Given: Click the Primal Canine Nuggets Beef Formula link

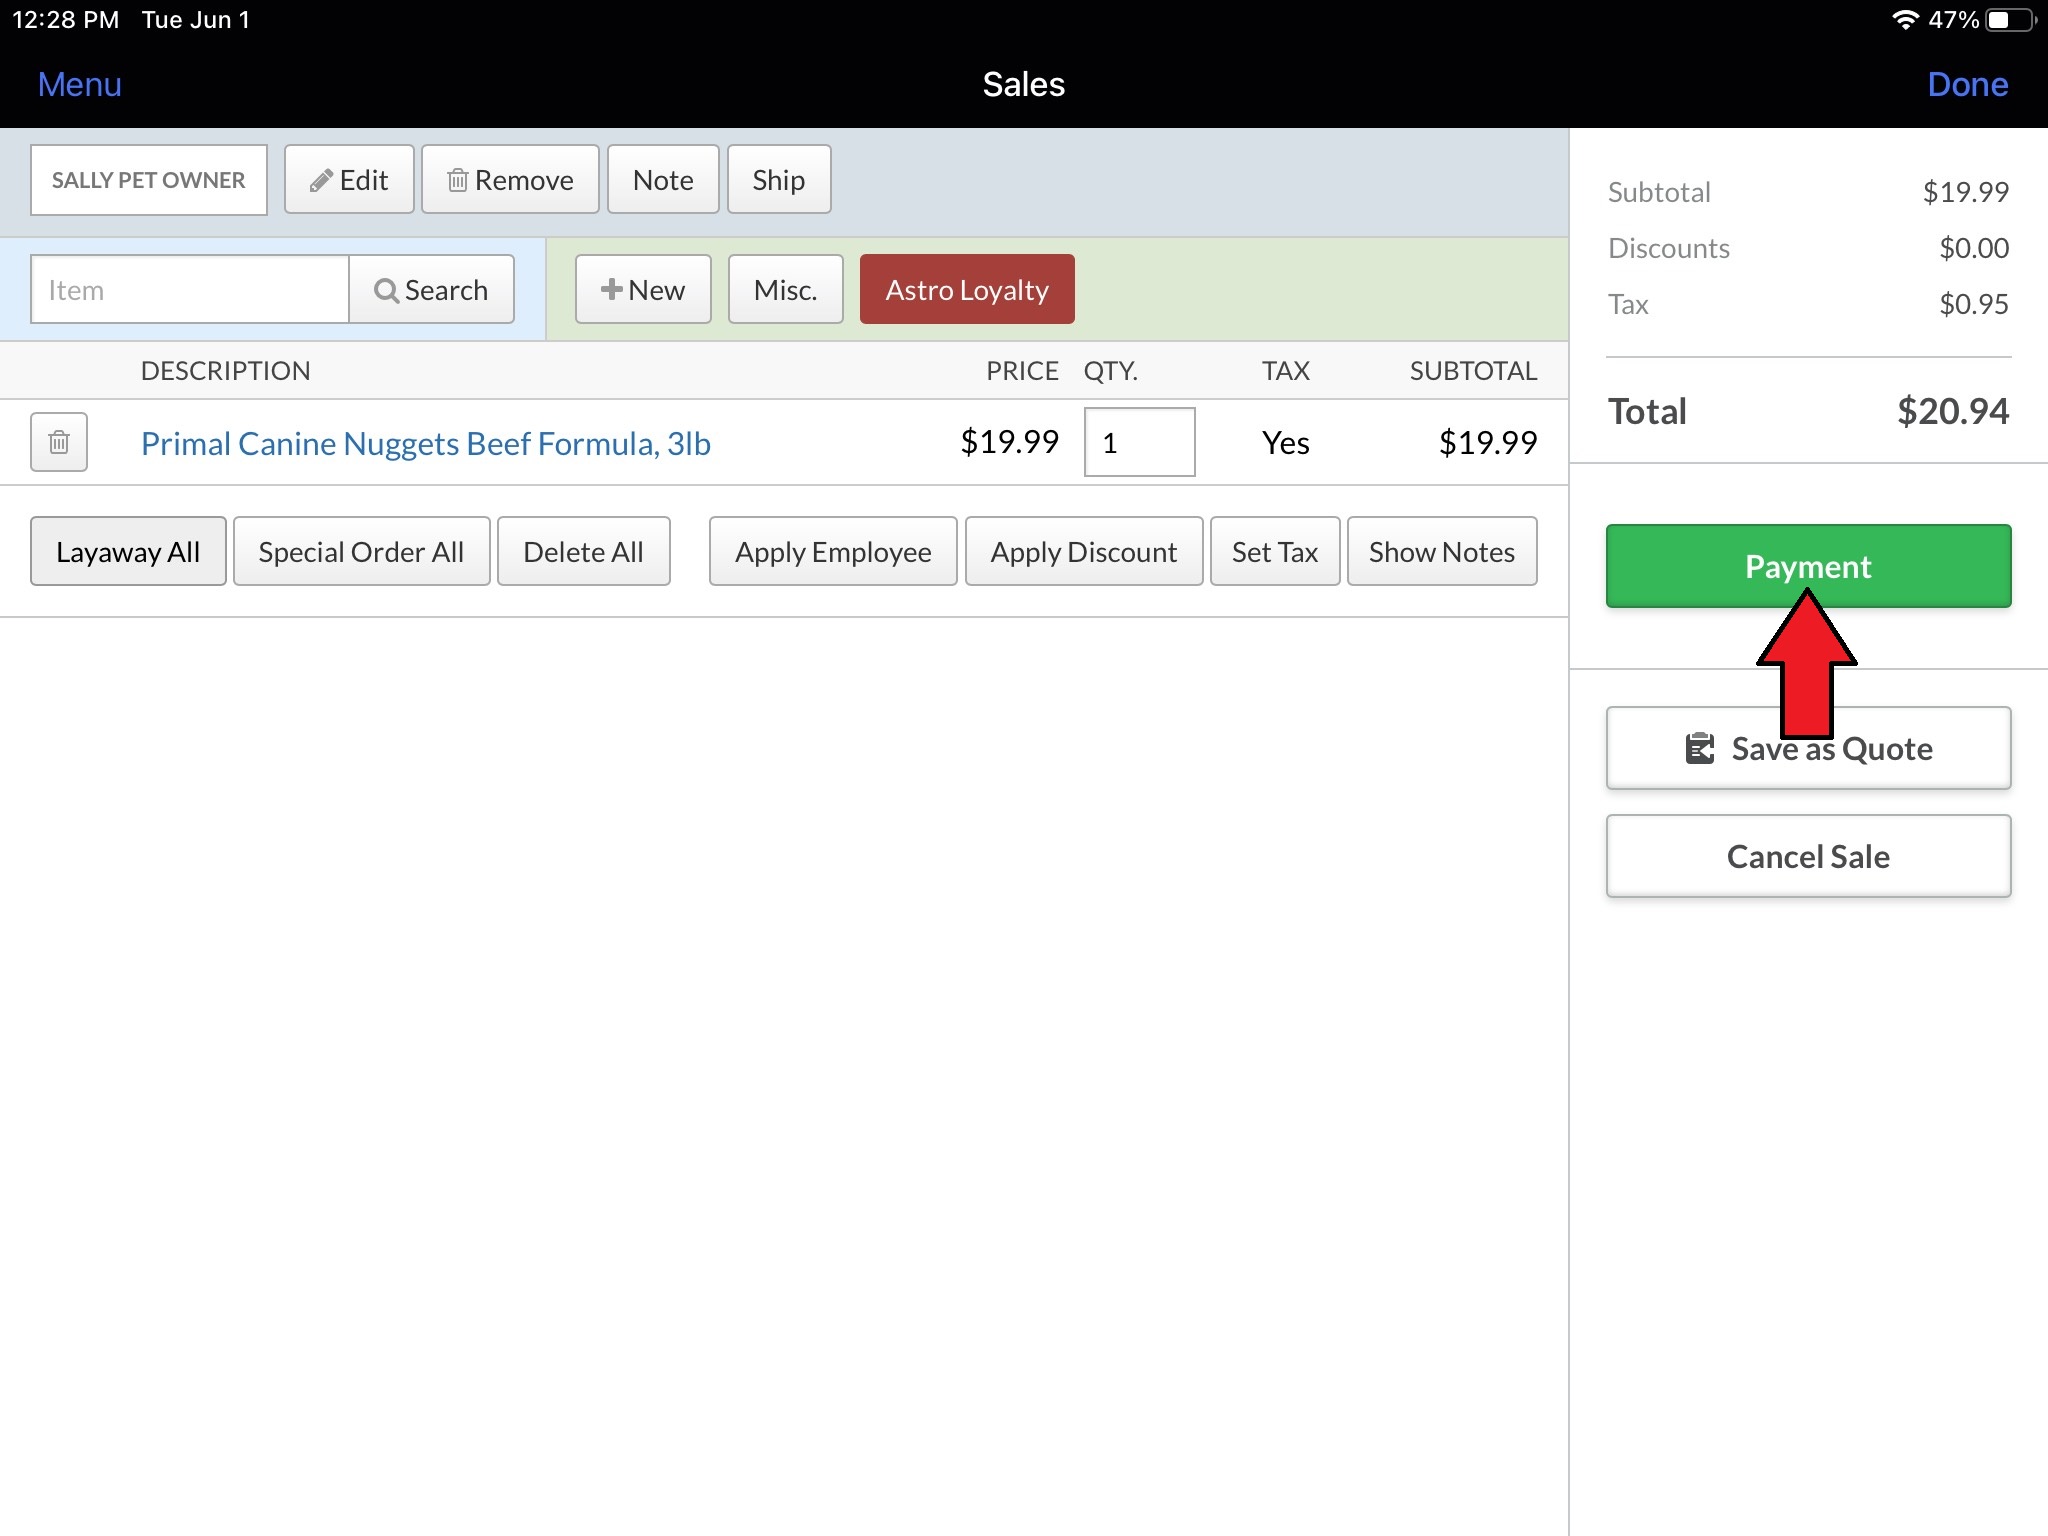Looking at the screenshot, I should 425,443.
